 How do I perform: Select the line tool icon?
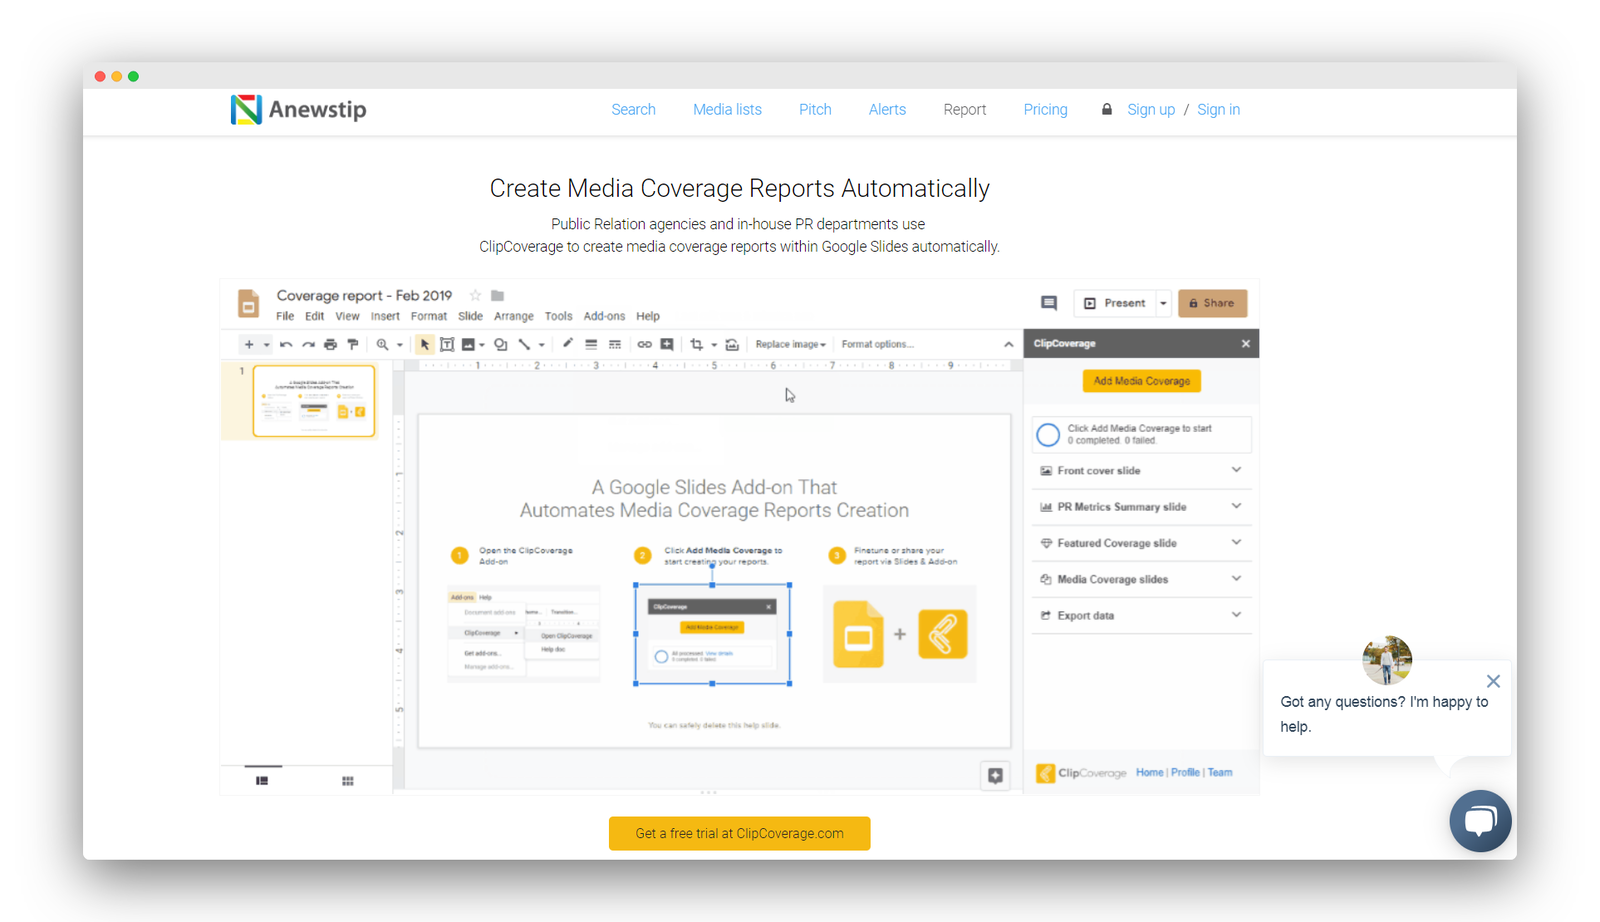tap(524, 344)
